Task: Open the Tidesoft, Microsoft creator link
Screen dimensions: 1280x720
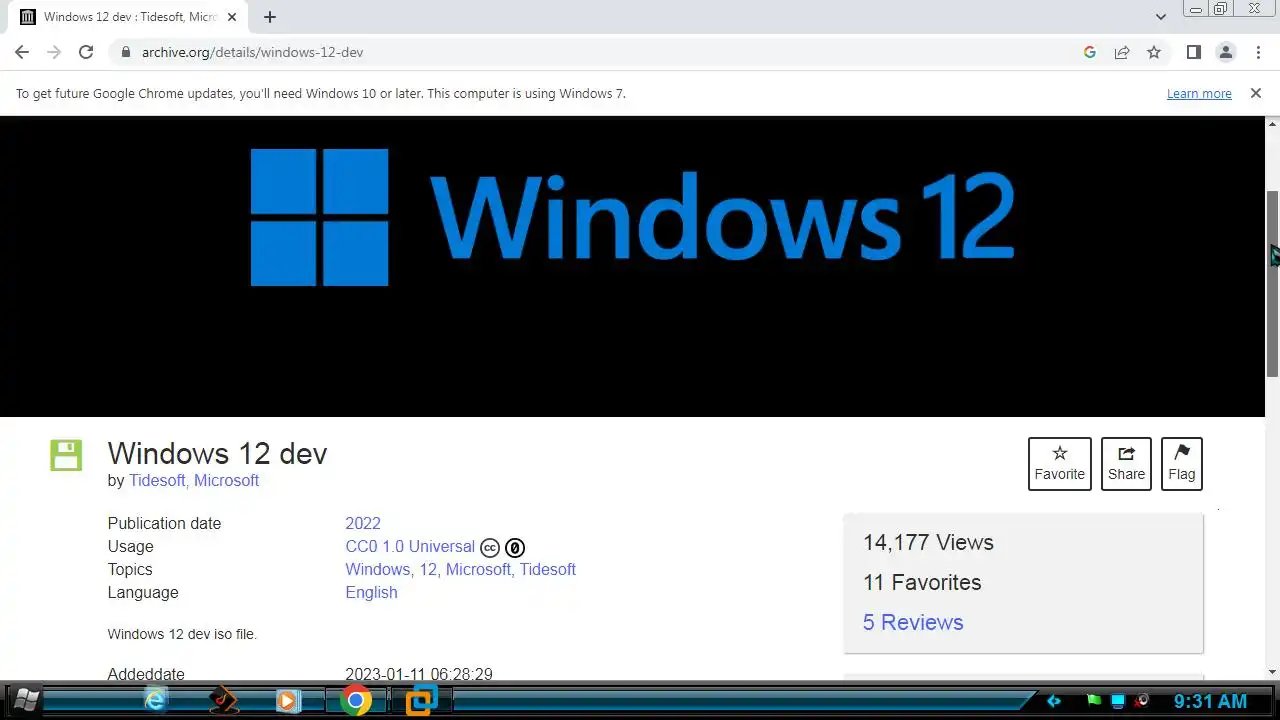Action: 194,480
